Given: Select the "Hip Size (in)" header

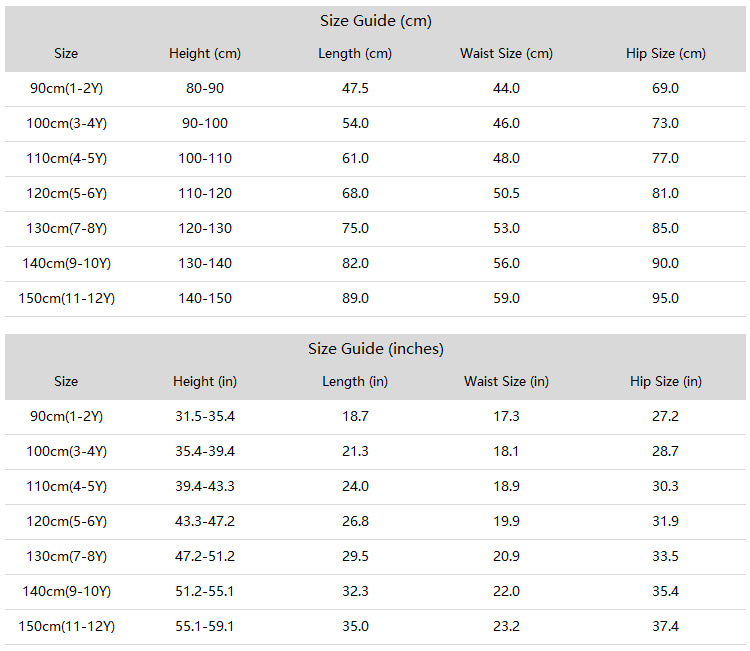Looking at the screenshot, I should point(666,382).
